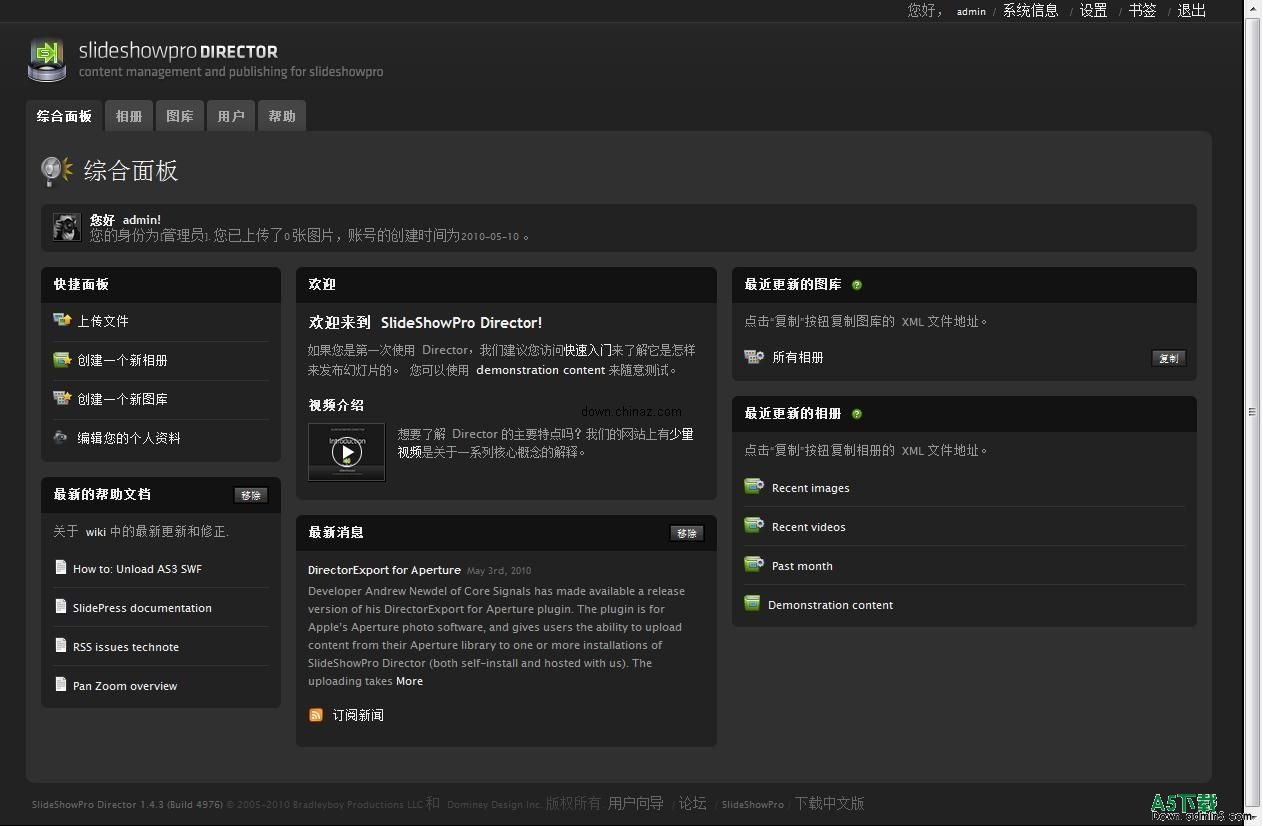This screenshot has width=1263, height=826.
Task: Open Pan Zoom overview link
Action: [x=125, y=686]
